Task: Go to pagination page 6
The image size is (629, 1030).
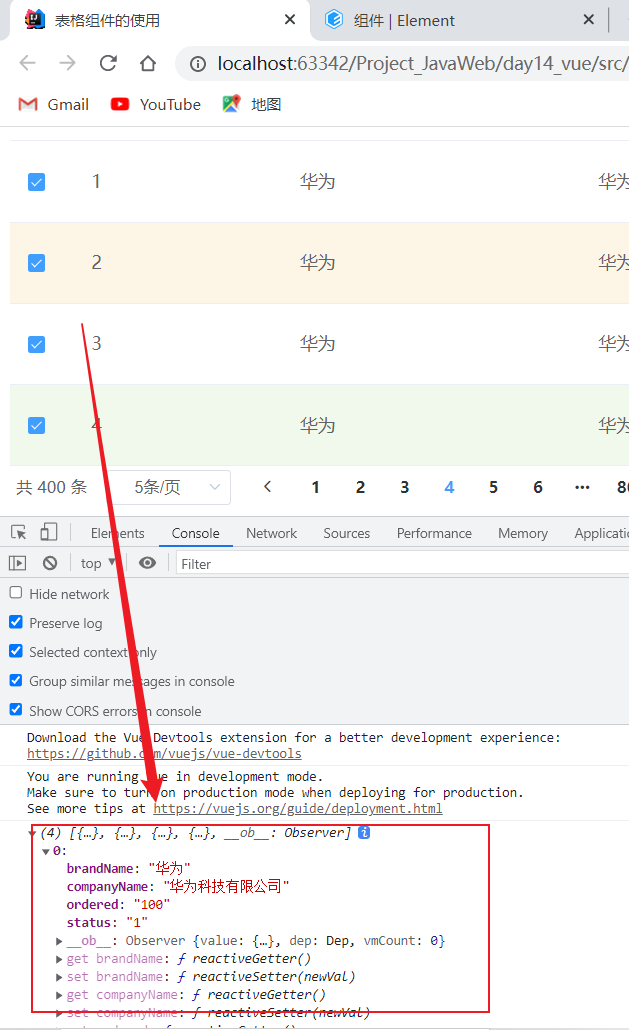Action: 538,487
